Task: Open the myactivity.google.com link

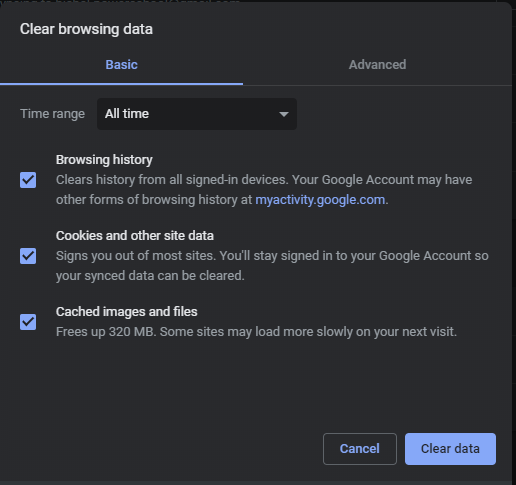Action: tap(320, 200)
